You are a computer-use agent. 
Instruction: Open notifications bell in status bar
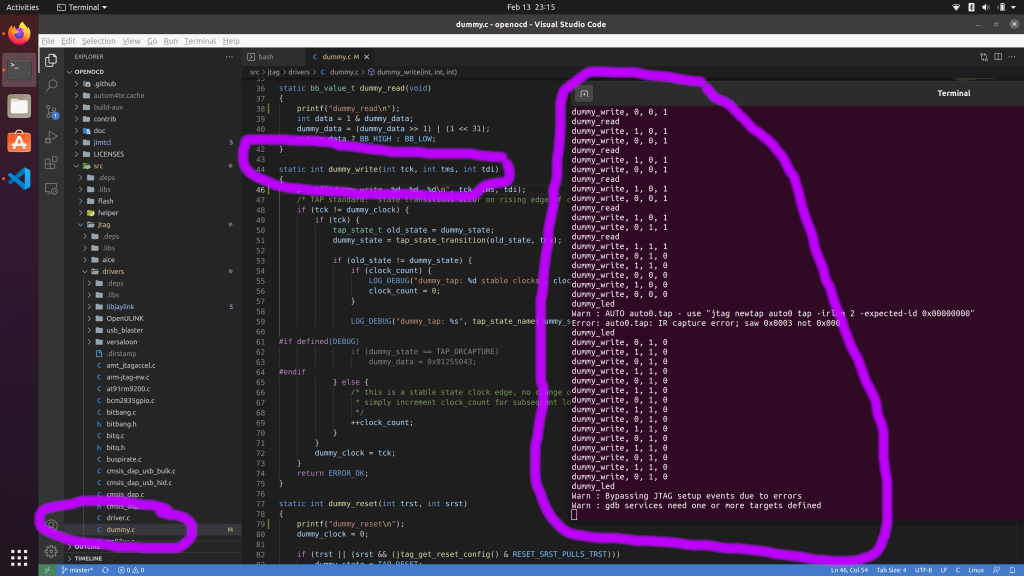(1012, 570)
